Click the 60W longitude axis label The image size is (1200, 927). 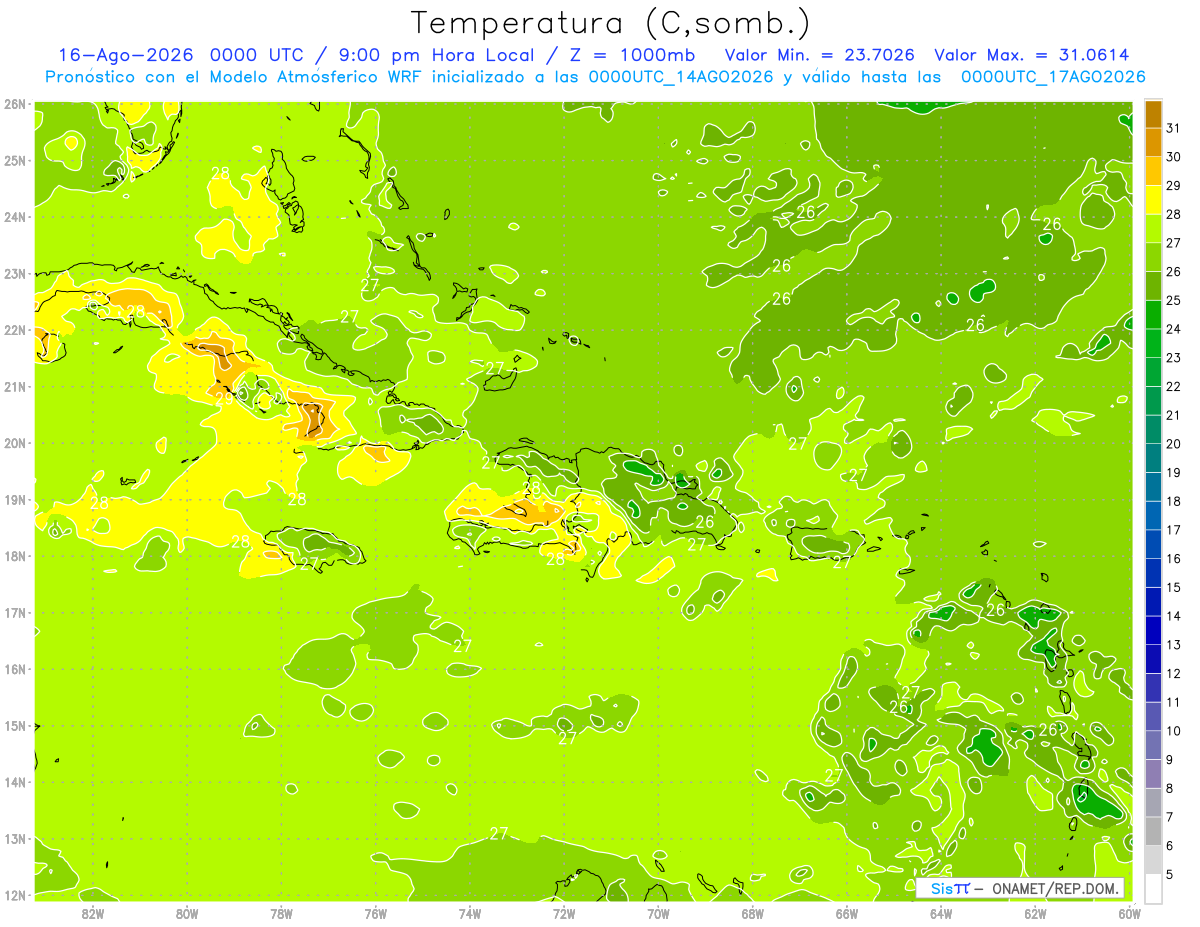pos(1129,914)
